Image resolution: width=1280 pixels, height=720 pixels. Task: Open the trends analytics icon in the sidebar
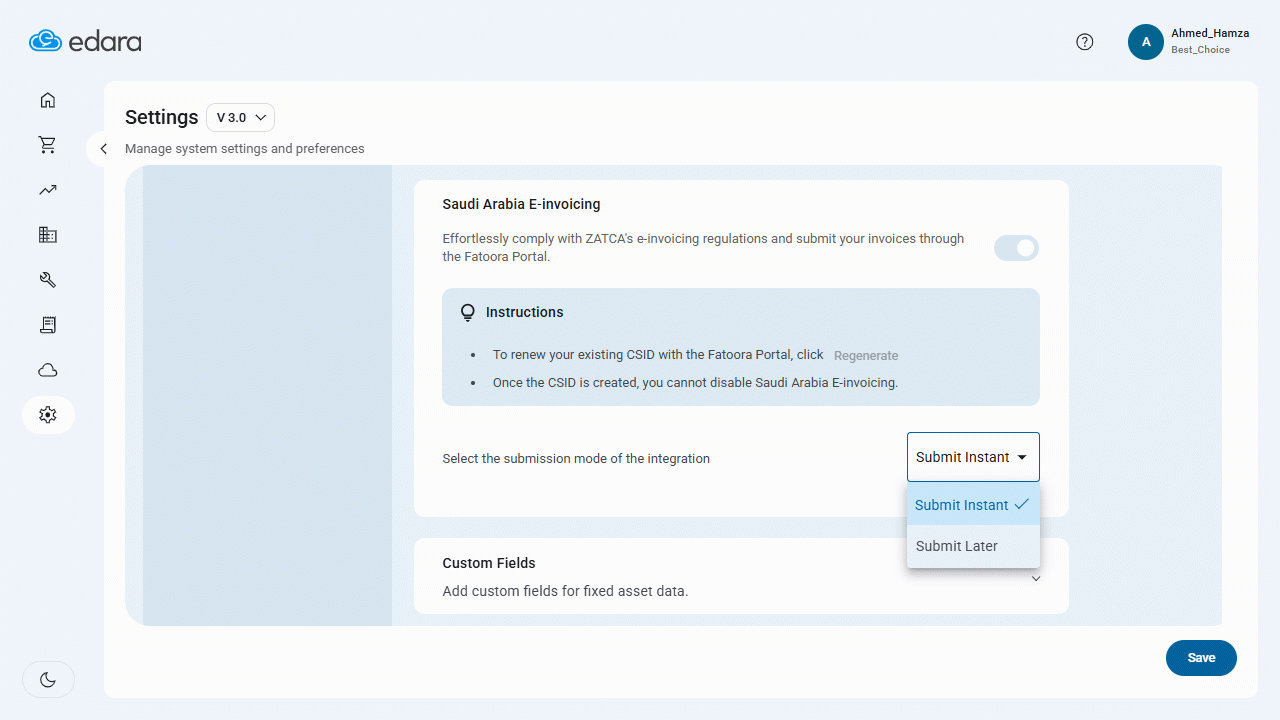pyautogui.click(x=47, y=189)
